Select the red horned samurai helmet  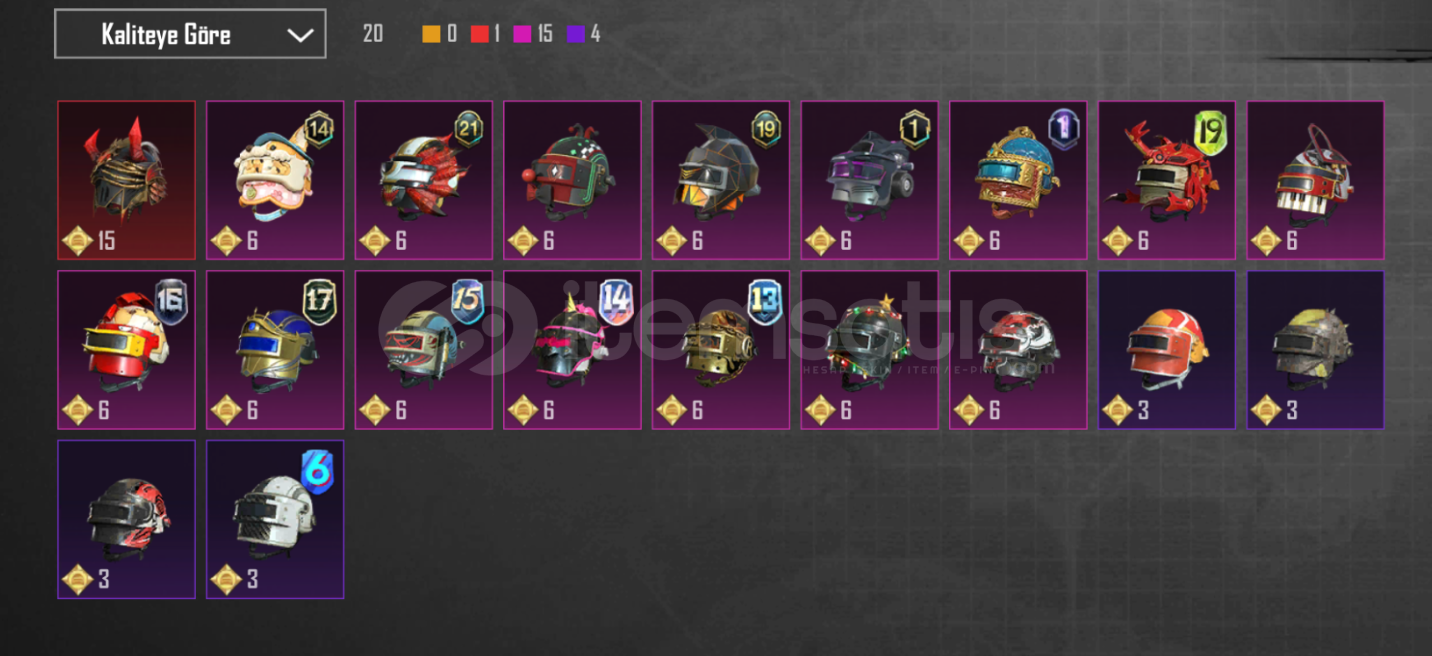tap(126, 180)
